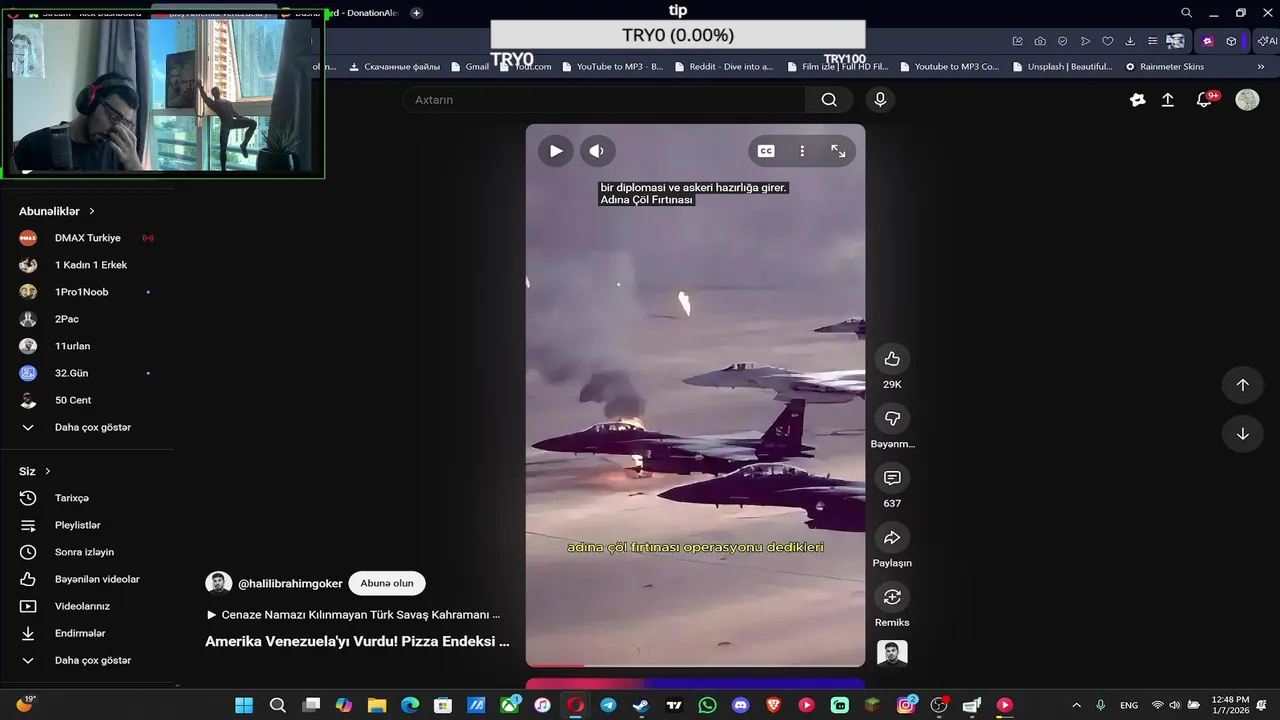Viewport: 1280px width, 720px height.
Task: Open the browser downloads arrow icon
Action: 1130,41
